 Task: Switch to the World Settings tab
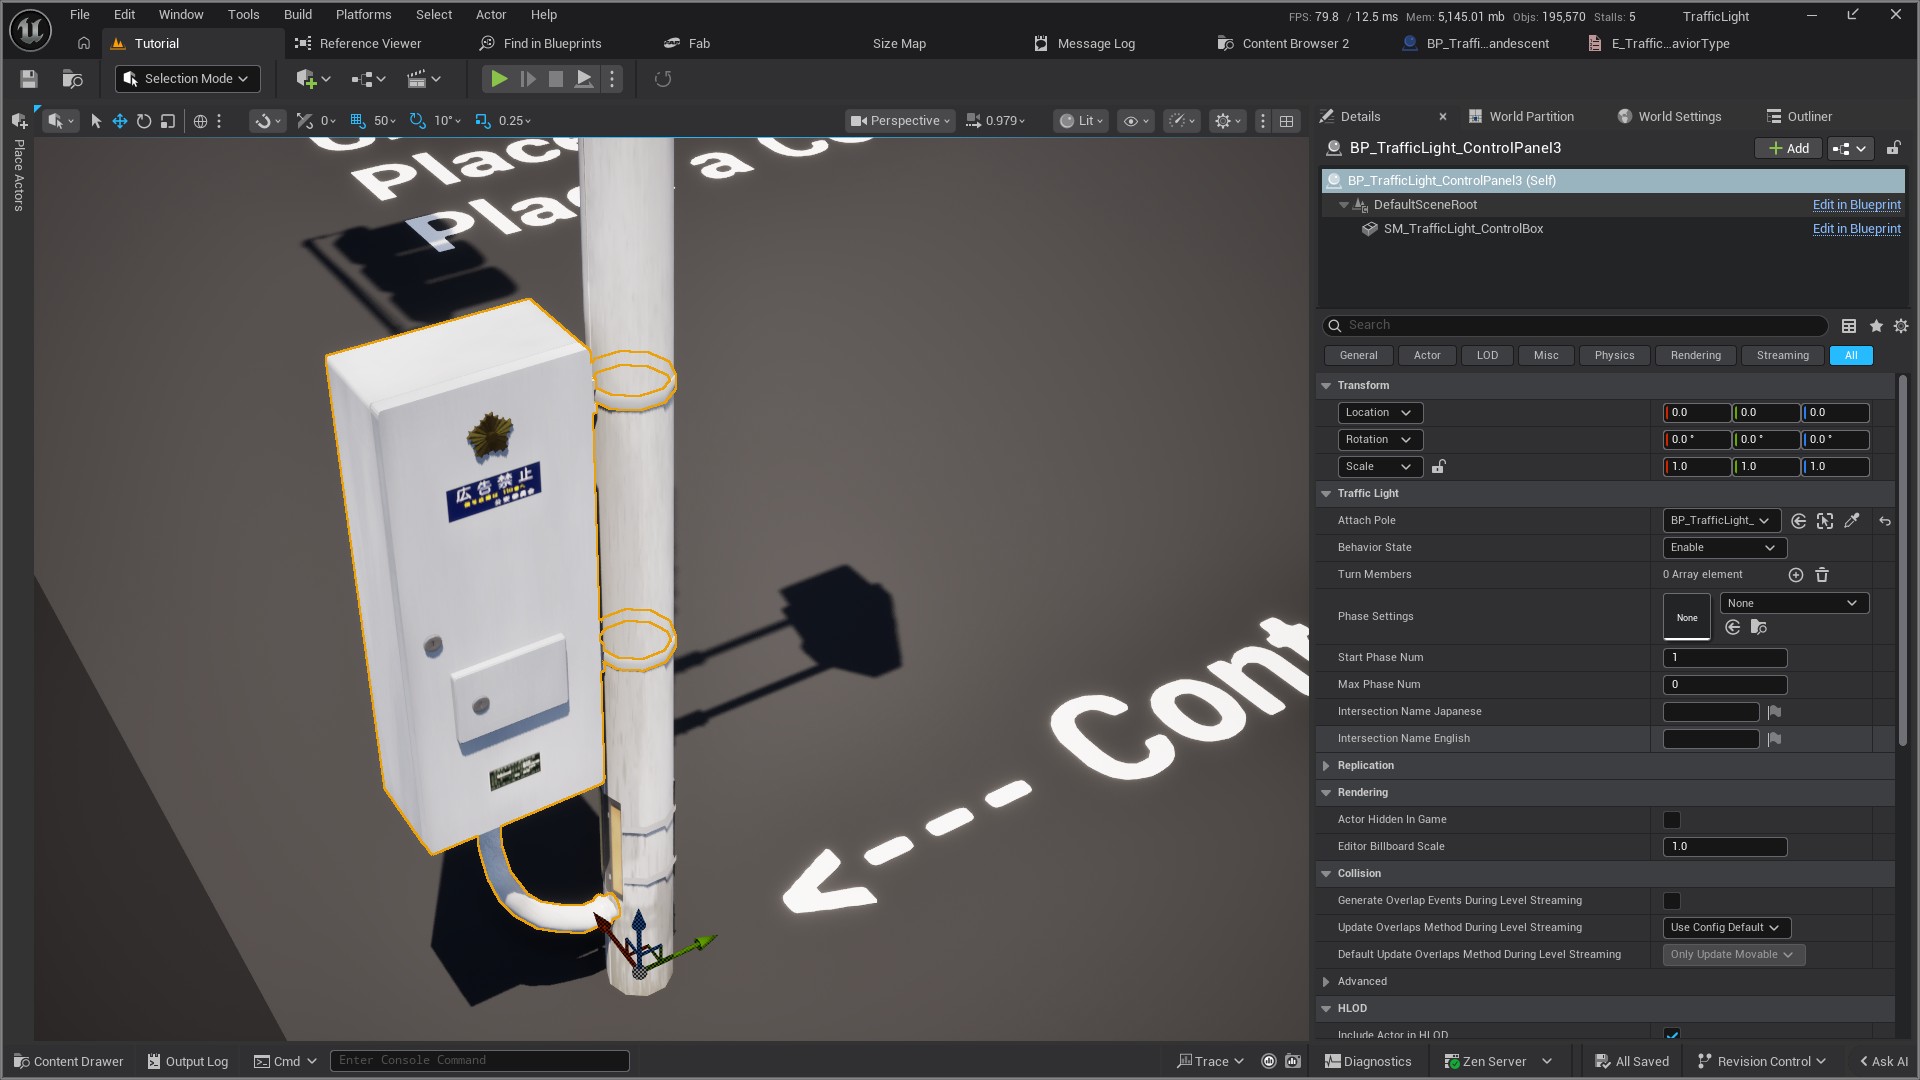(x=1679, y=117)
